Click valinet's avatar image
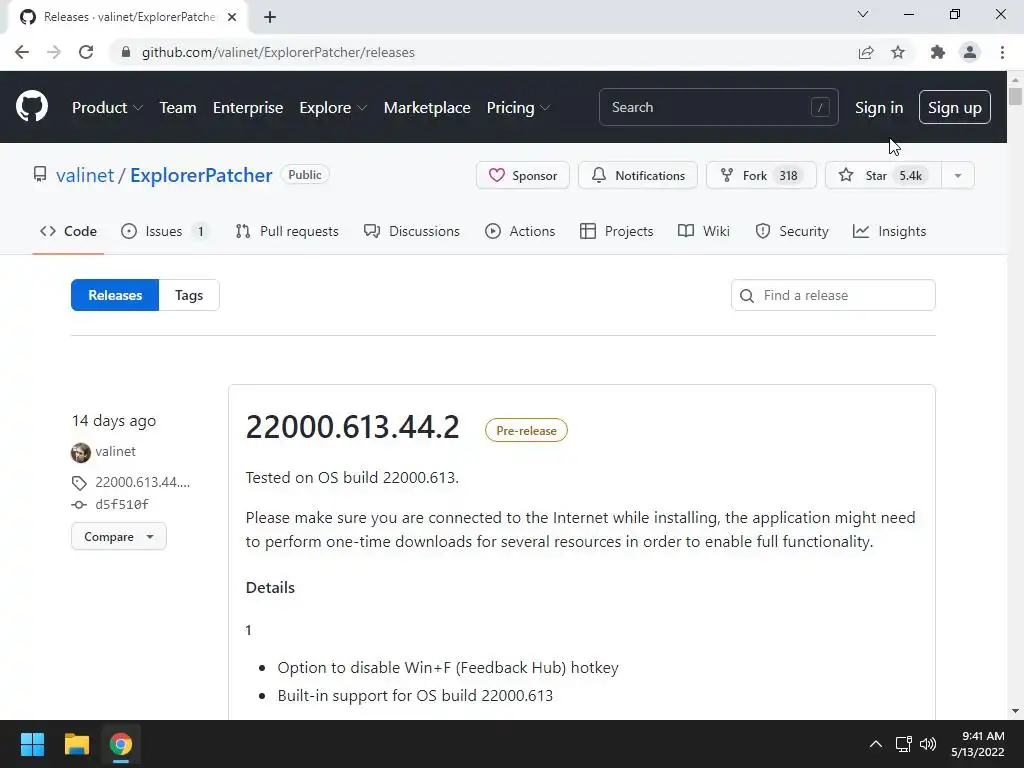1024x768 pixels. [x=80, y=452]
